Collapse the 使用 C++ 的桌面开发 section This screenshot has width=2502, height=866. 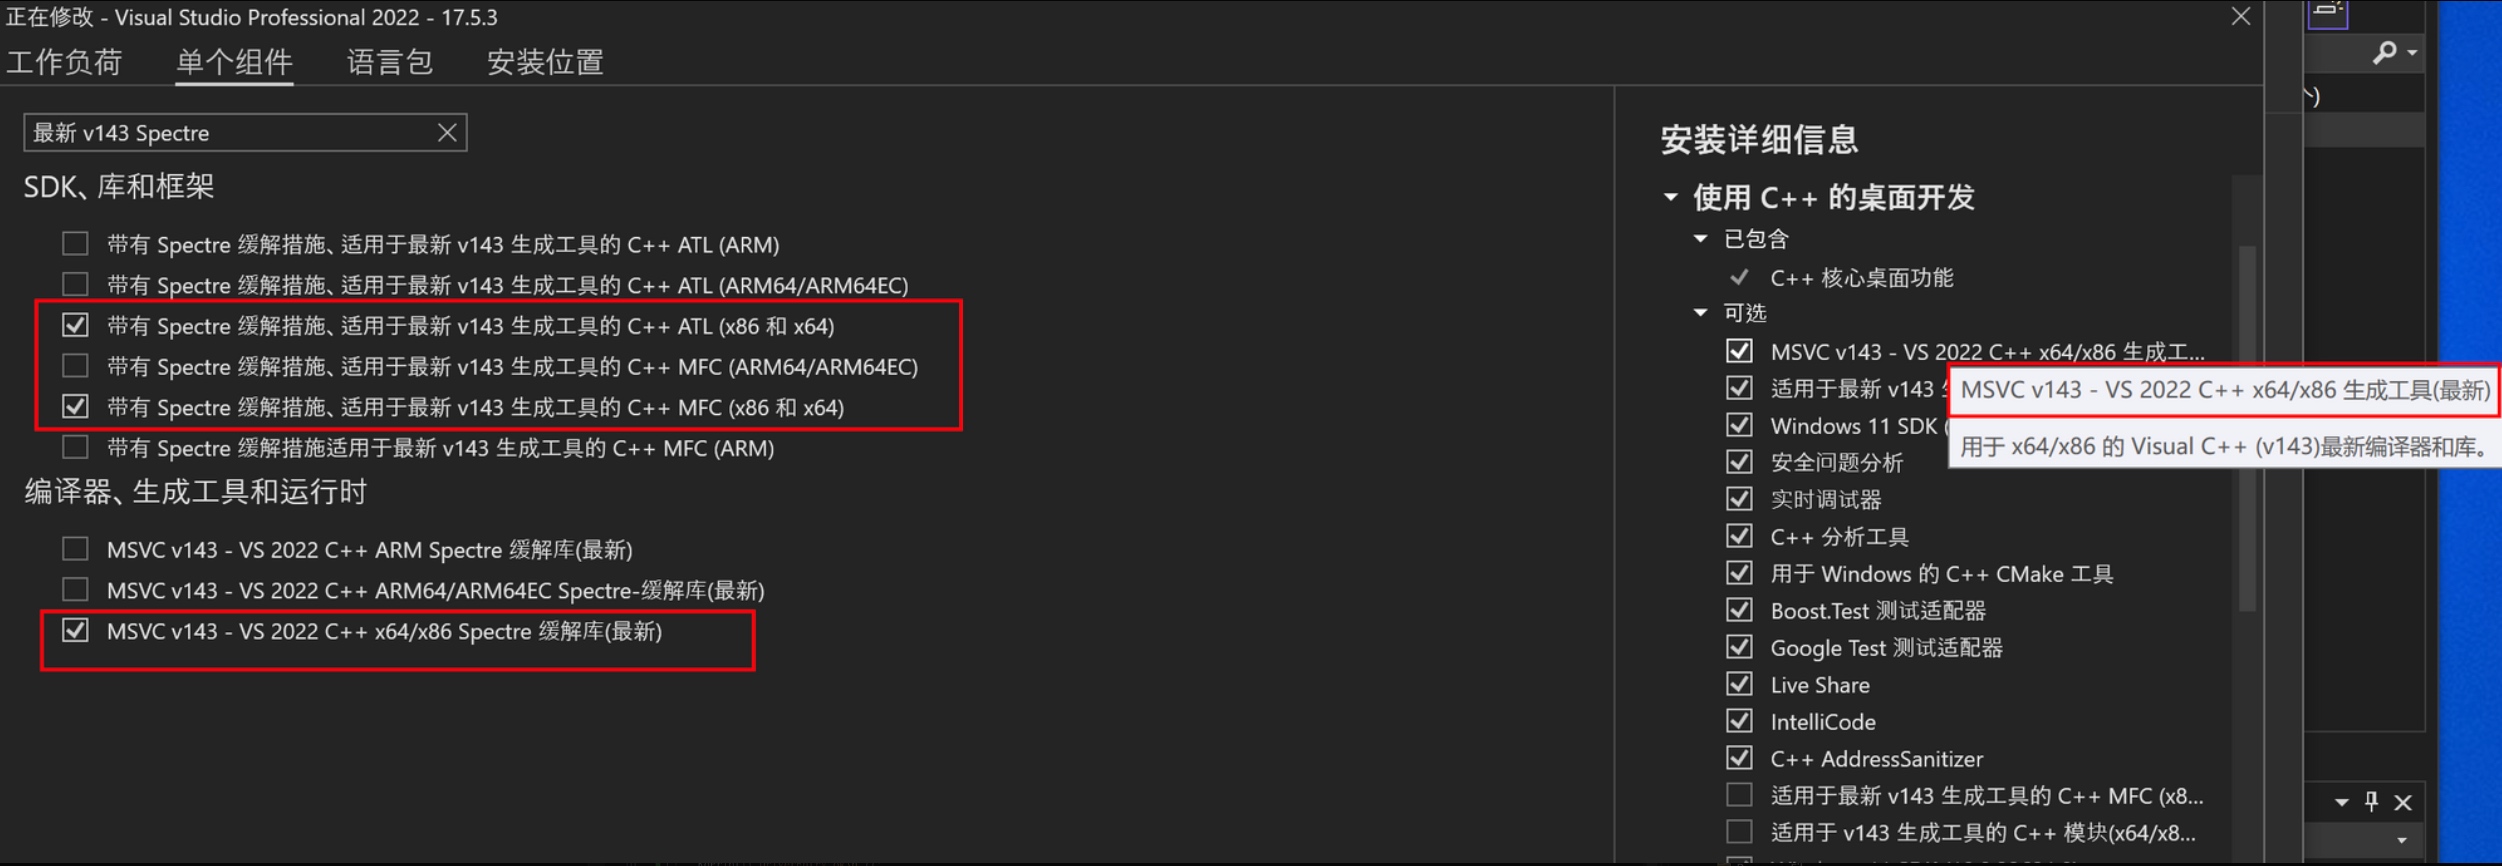click(1670, 197)
